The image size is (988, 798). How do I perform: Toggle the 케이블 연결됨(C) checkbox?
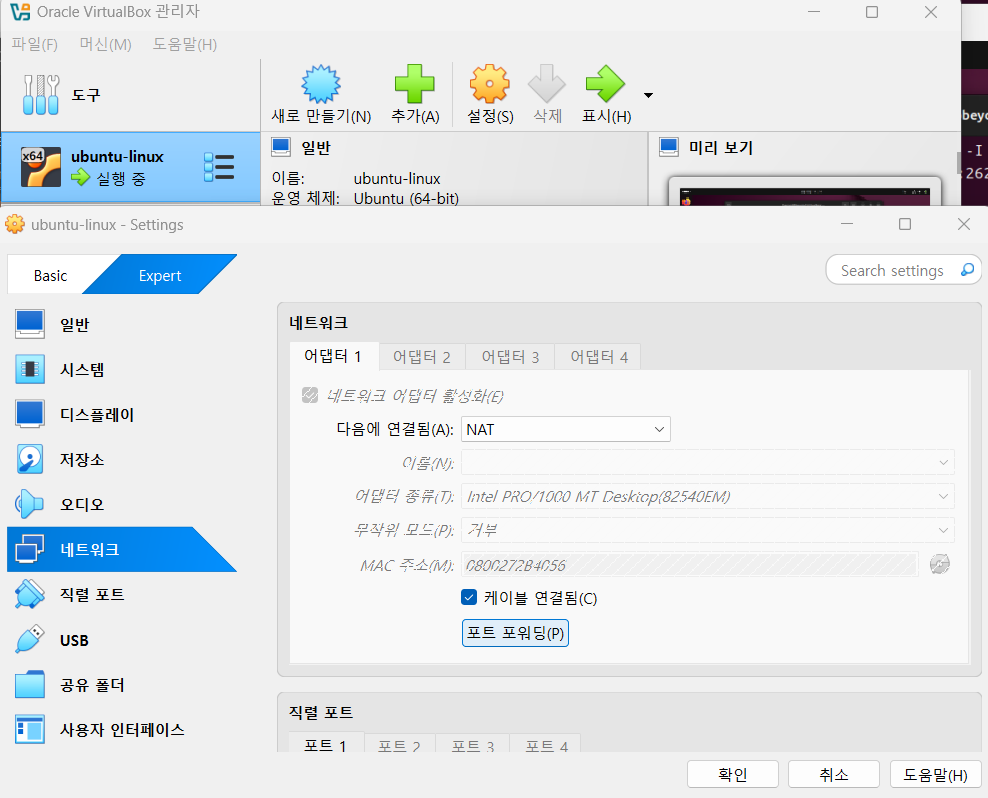(x=469, y=597)
